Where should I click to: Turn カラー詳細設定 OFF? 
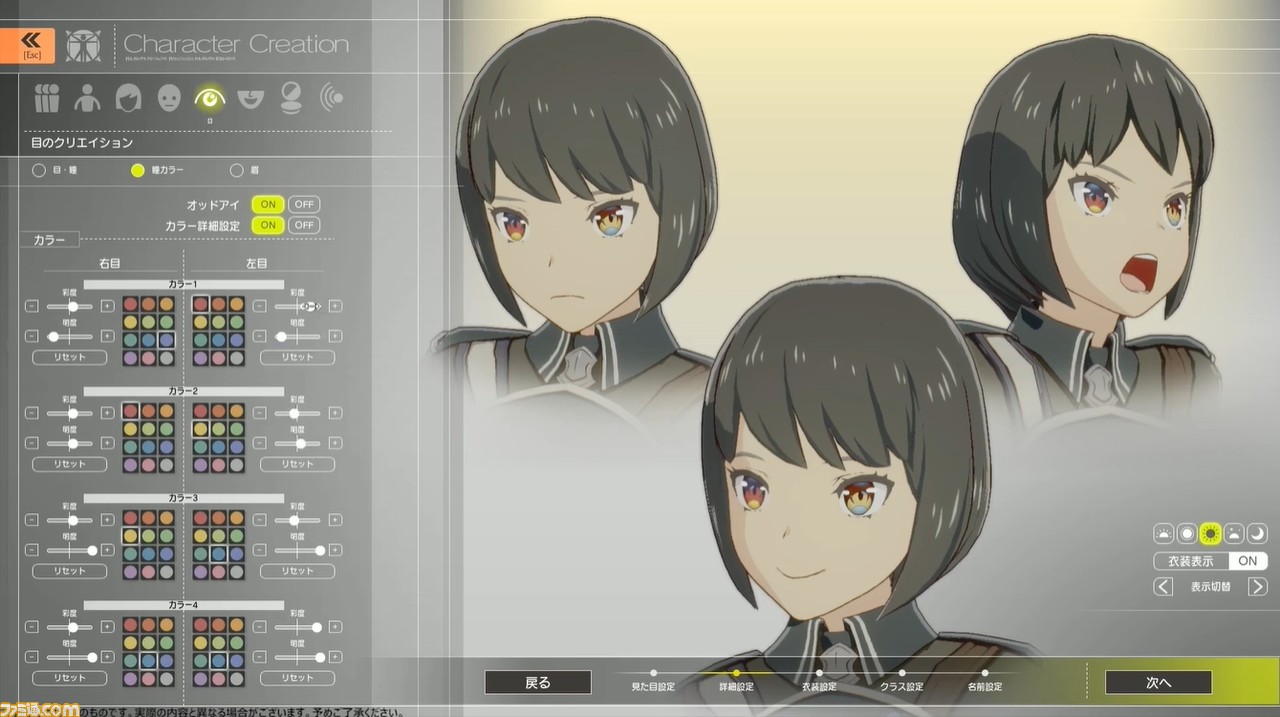coord(303,225)
